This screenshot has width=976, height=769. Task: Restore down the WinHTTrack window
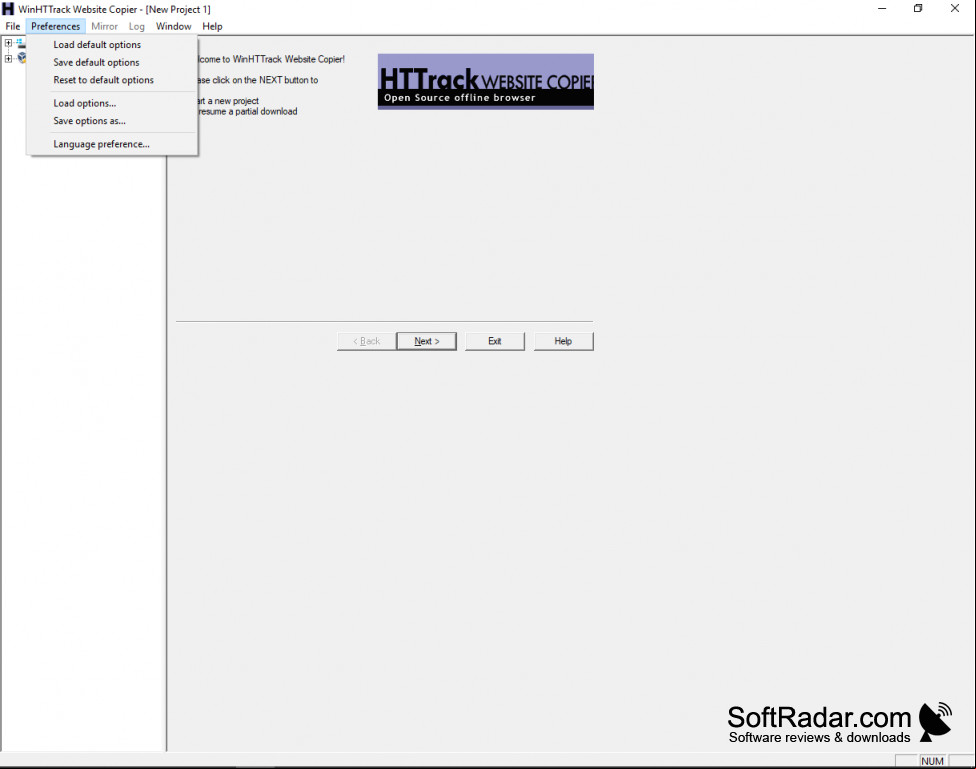pos(918,9)
